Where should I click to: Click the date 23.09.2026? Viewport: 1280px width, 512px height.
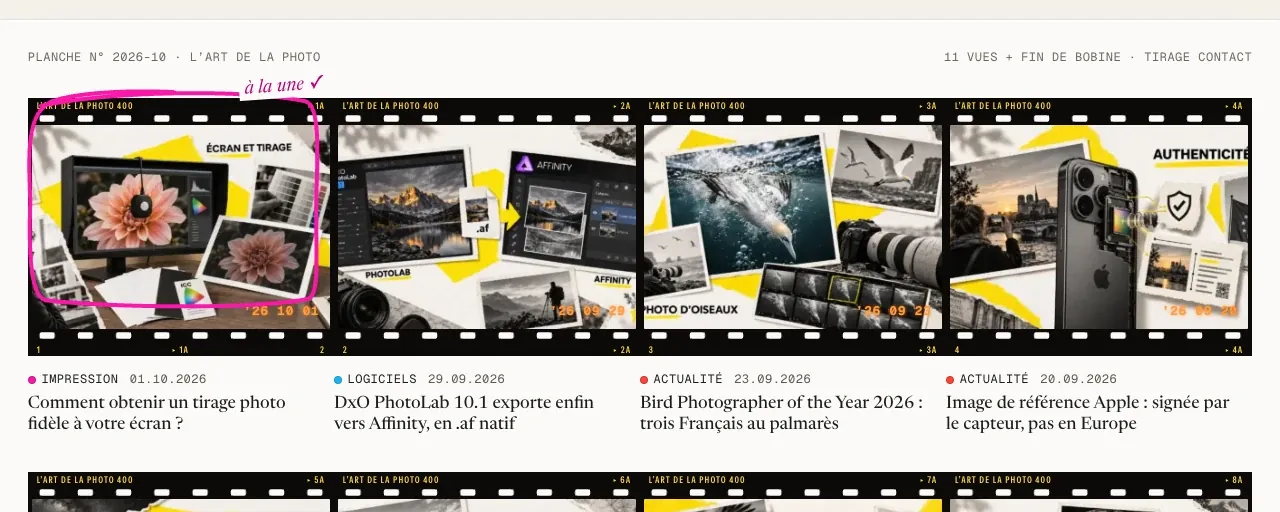click(772, 380)
